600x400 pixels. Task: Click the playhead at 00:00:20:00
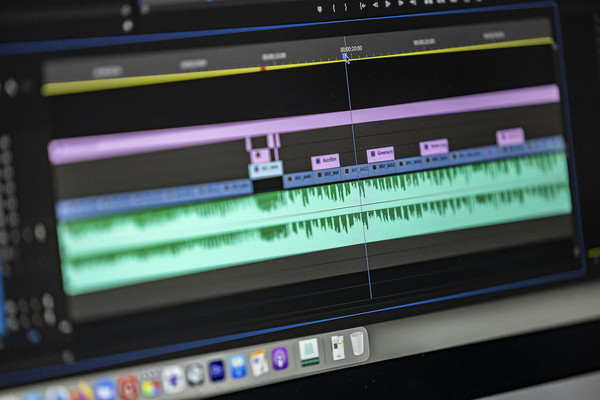(346, 57)
